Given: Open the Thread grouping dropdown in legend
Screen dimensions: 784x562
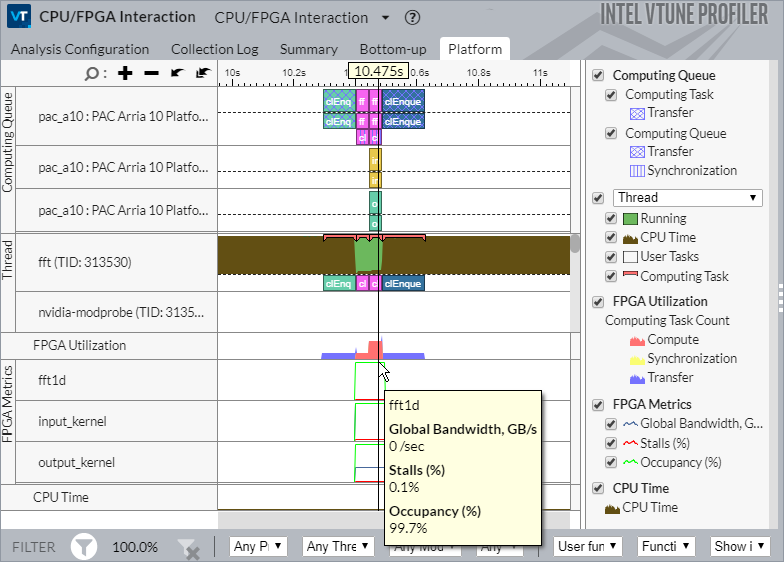Looking at the screenshot, I should (688, 198).
